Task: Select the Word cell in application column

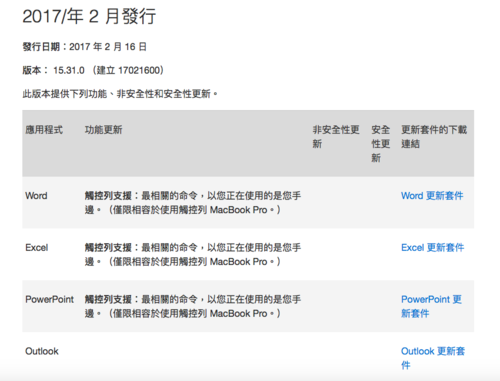Action: pos(36,196)
